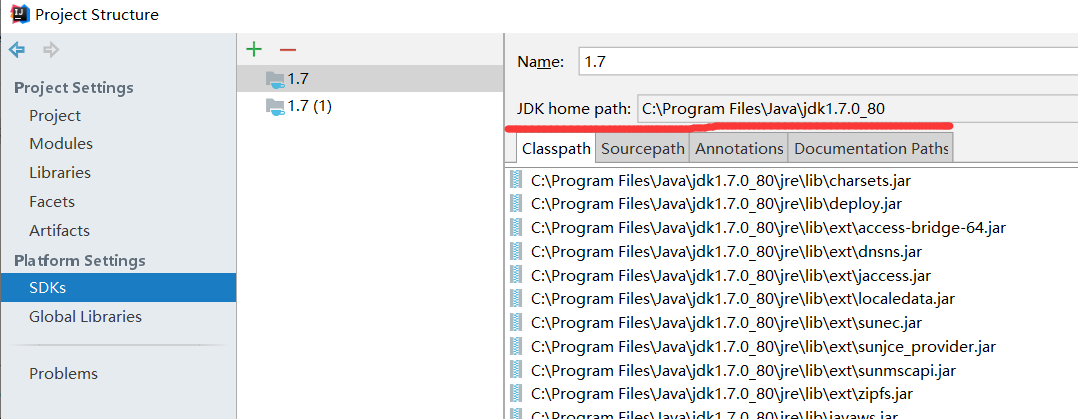Select the deploy.jar classpath entry

pyautogui.click(x=716, y=204)
